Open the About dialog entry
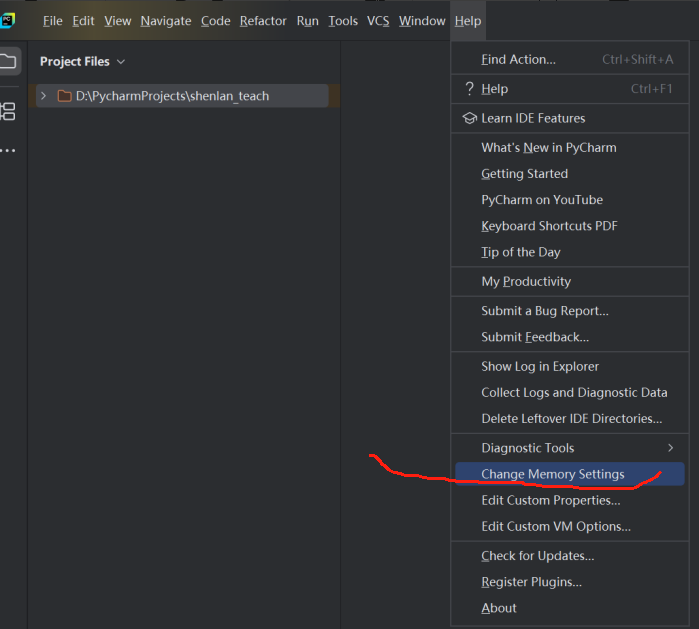 [570, 608]
